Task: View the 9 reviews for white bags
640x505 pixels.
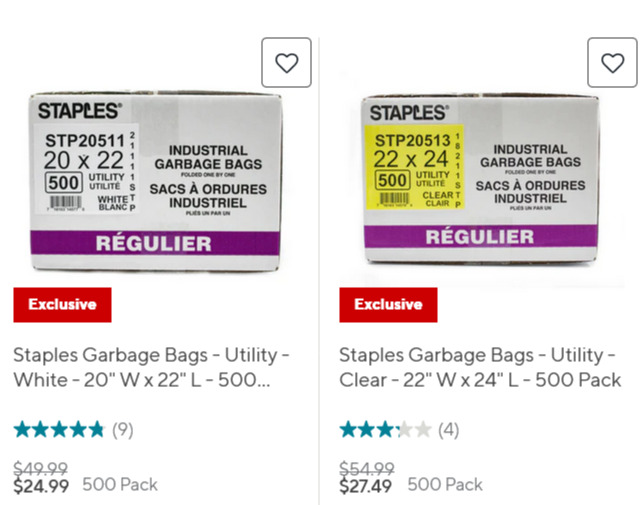Action: (122, 430)
